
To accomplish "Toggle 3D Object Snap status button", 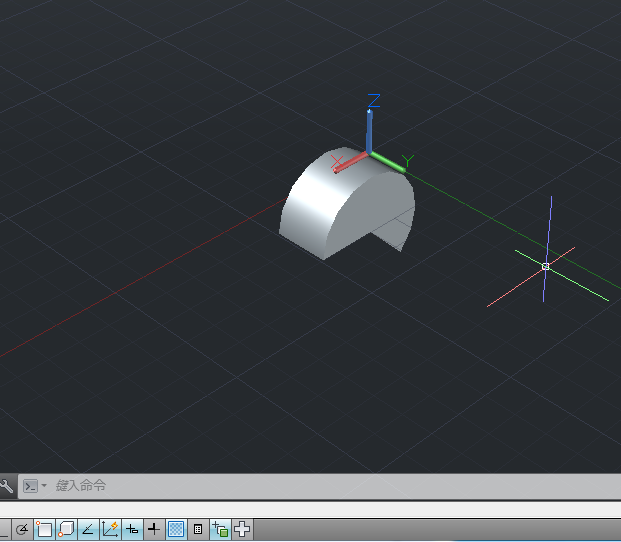I will (66, 529).
